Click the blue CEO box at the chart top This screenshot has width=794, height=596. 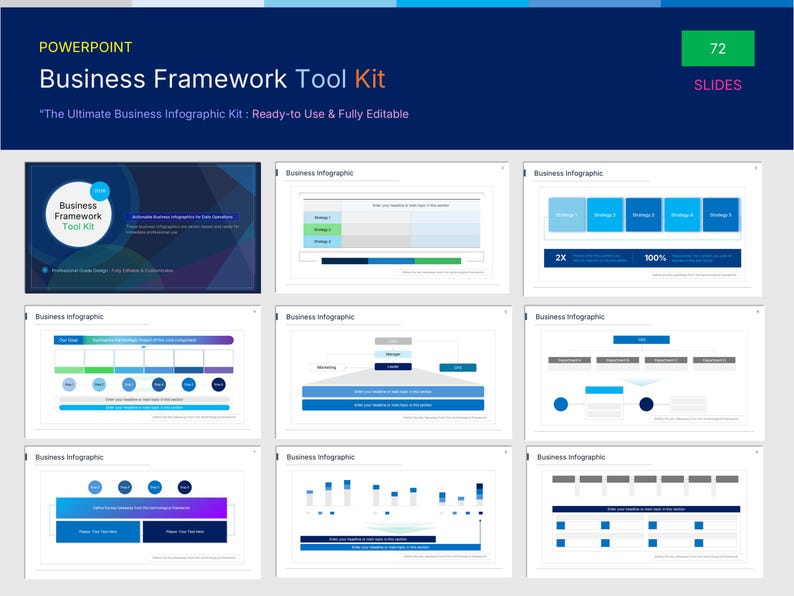(642, 340)
